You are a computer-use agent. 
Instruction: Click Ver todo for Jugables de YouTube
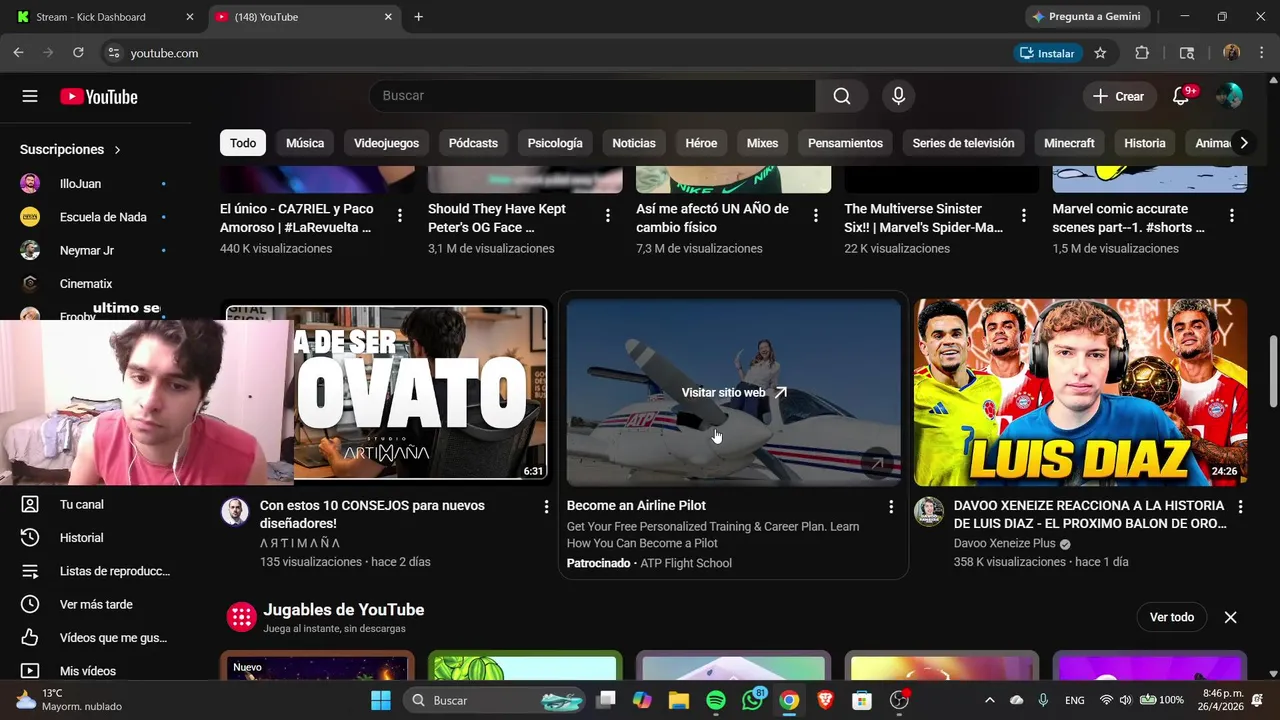pos(1172,617)
